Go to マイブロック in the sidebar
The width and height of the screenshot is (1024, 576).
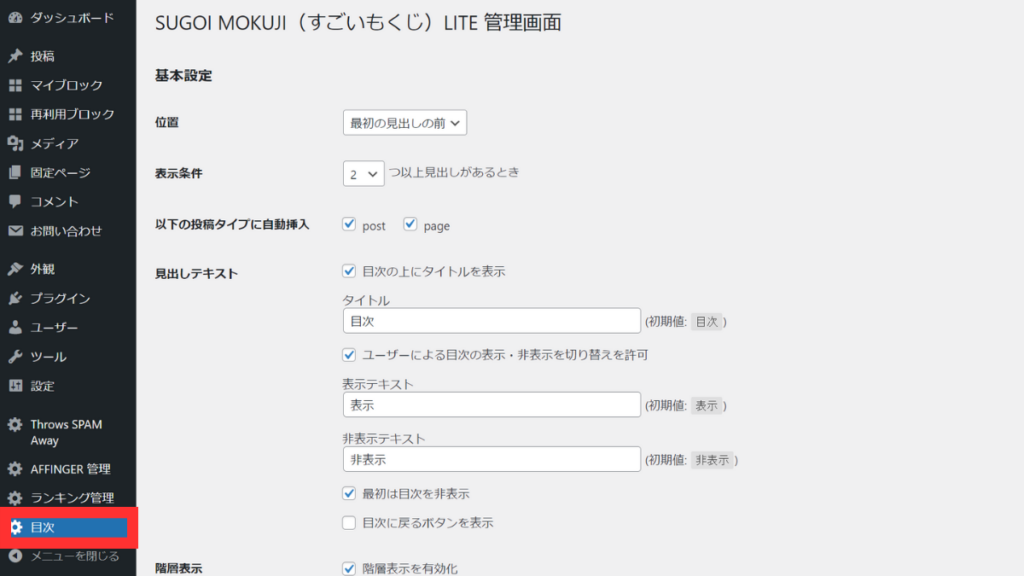tap(68, 85)
